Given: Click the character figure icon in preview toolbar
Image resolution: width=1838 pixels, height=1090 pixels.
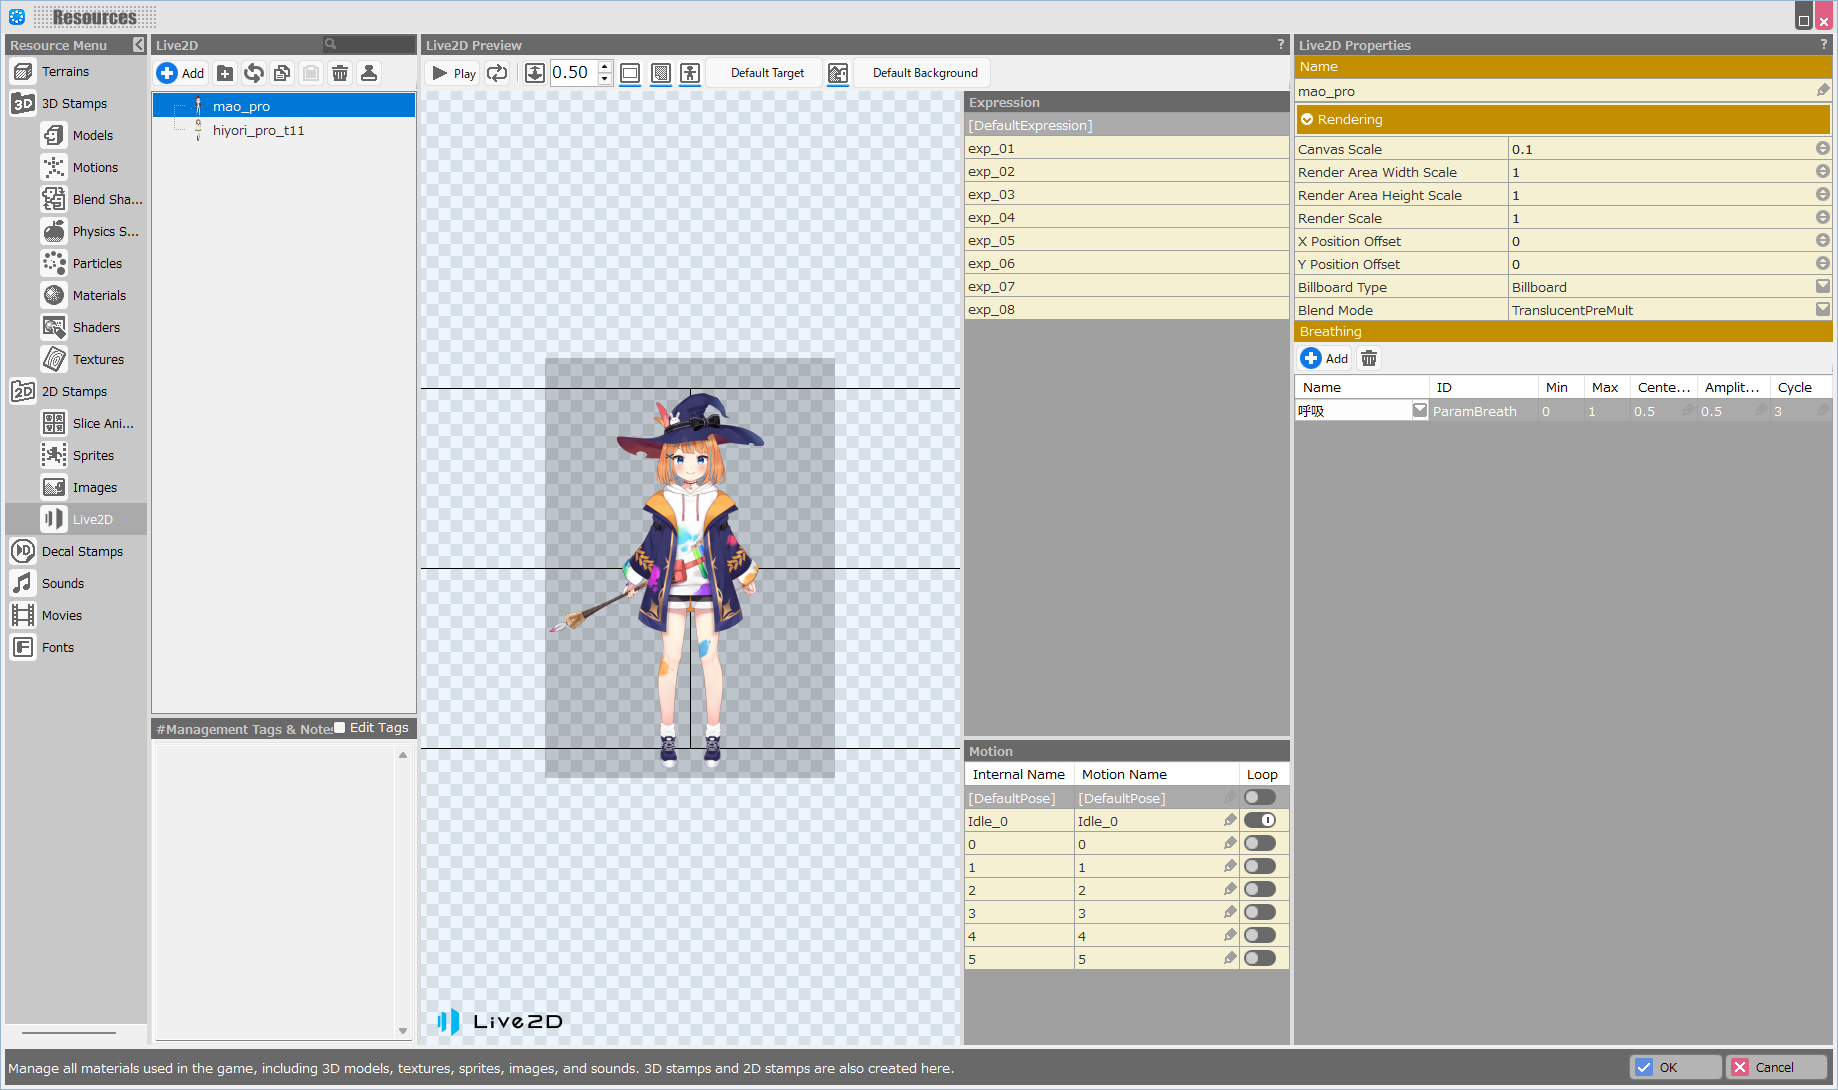Looking at the screenshot, I should coord(690,73).
